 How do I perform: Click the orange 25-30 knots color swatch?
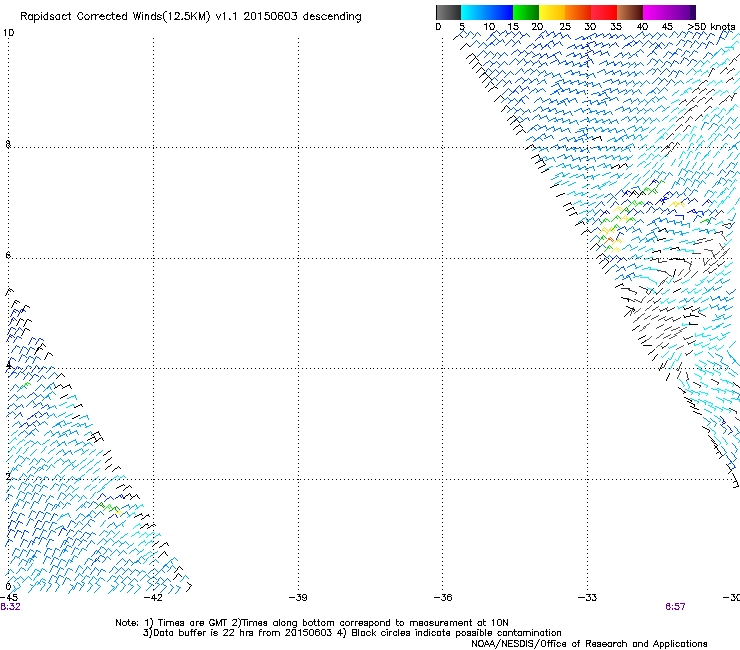[x=578, y=12]
